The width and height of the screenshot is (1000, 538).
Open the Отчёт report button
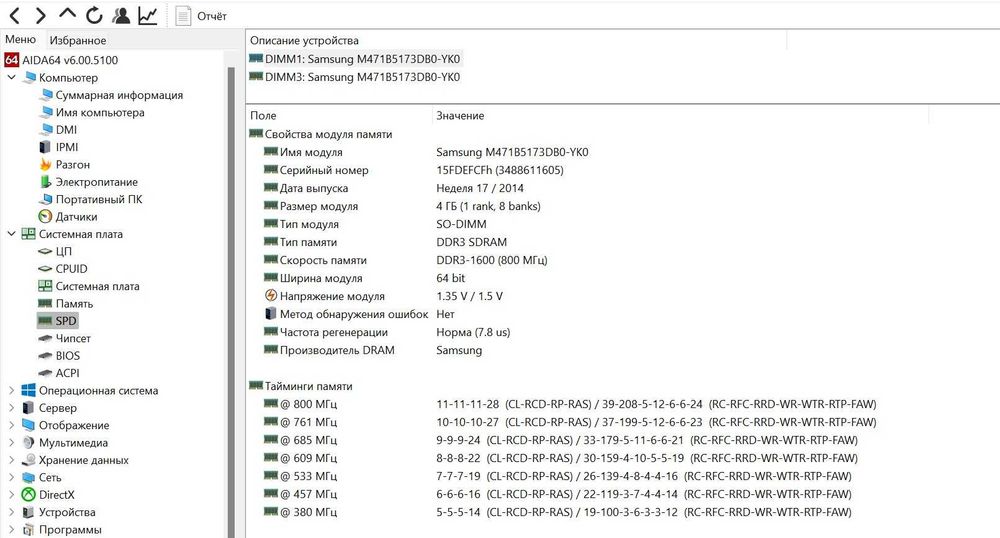tap(201, 16)
